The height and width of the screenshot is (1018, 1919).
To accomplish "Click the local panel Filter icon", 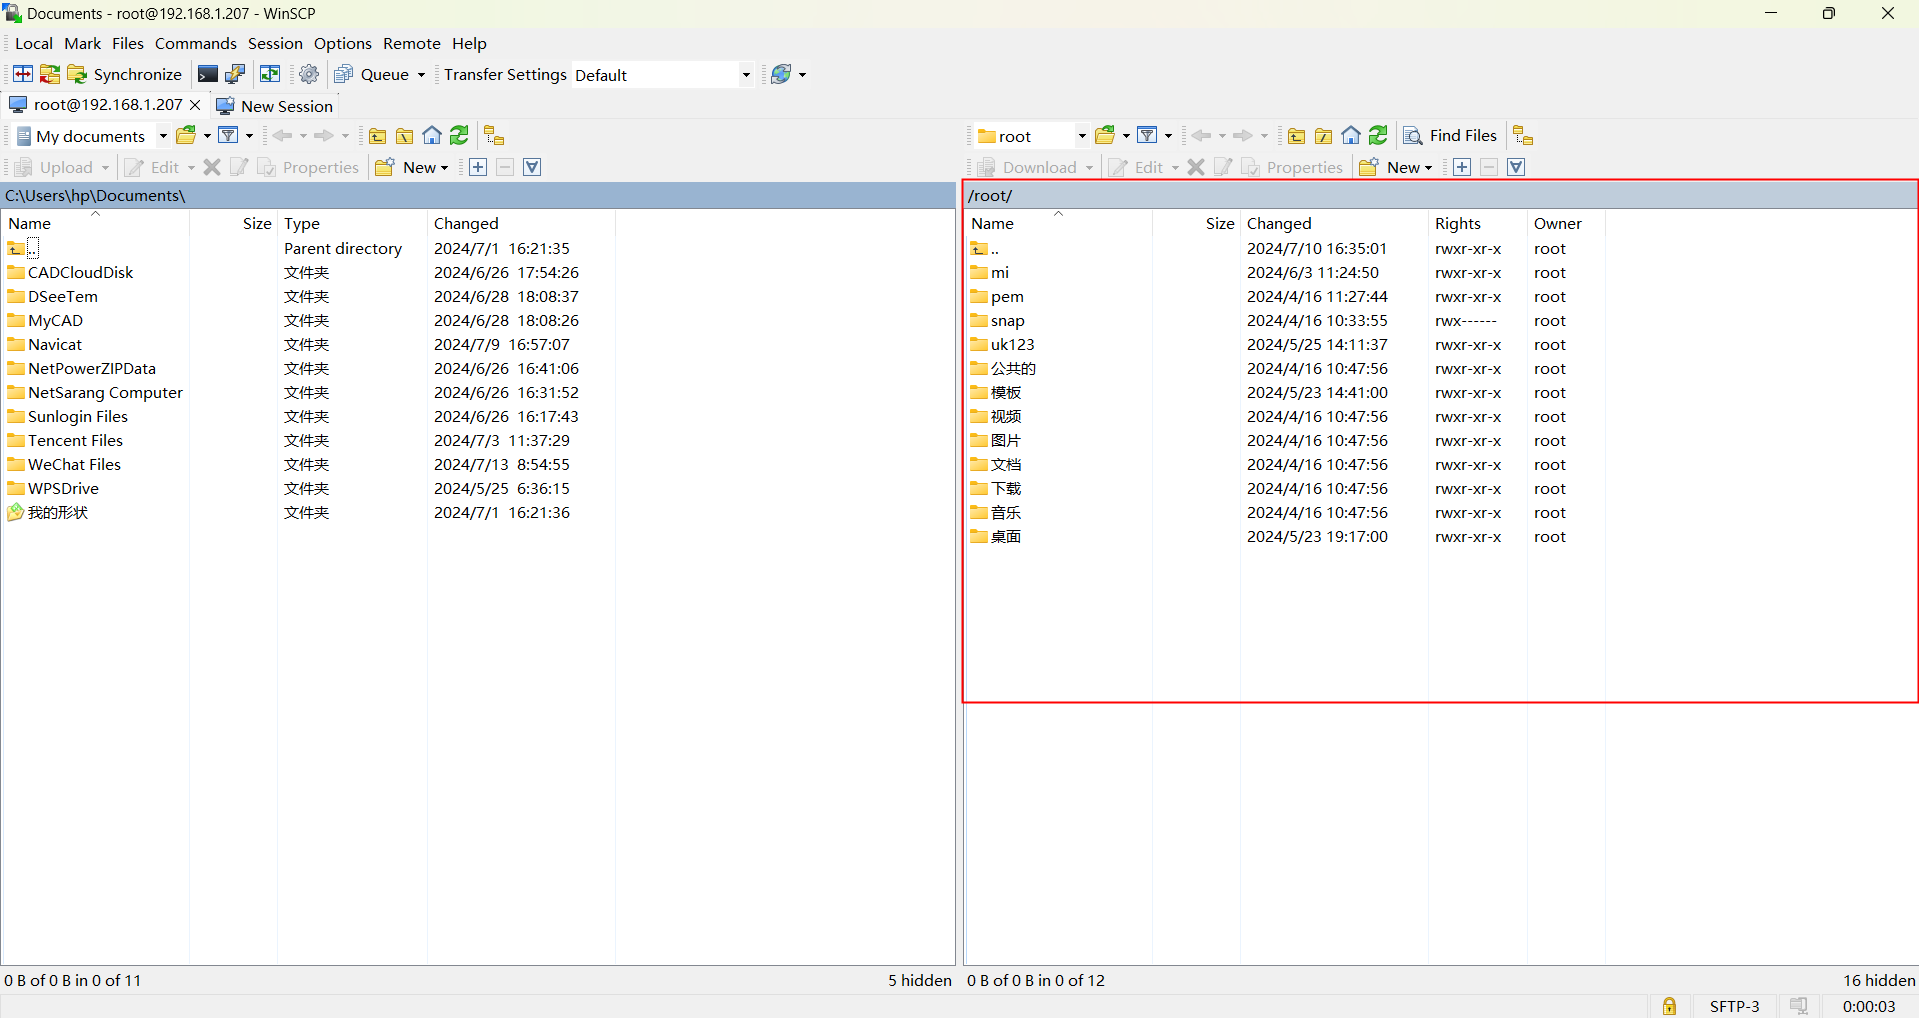I will tap(229, 135).
